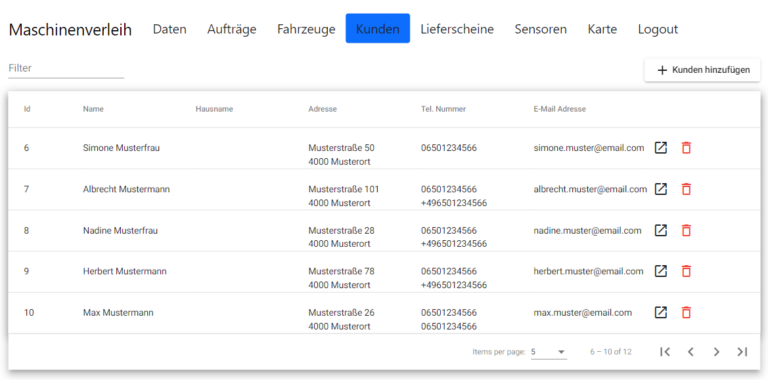
Task: Click email nadine.muster@email.com
Action: point(587,230)
